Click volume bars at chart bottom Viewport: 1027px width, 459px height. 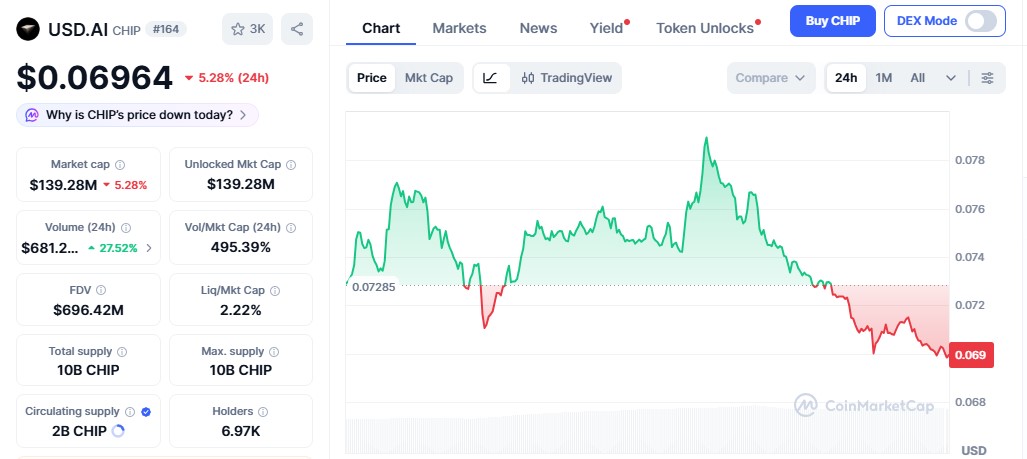tap(646, 430)
